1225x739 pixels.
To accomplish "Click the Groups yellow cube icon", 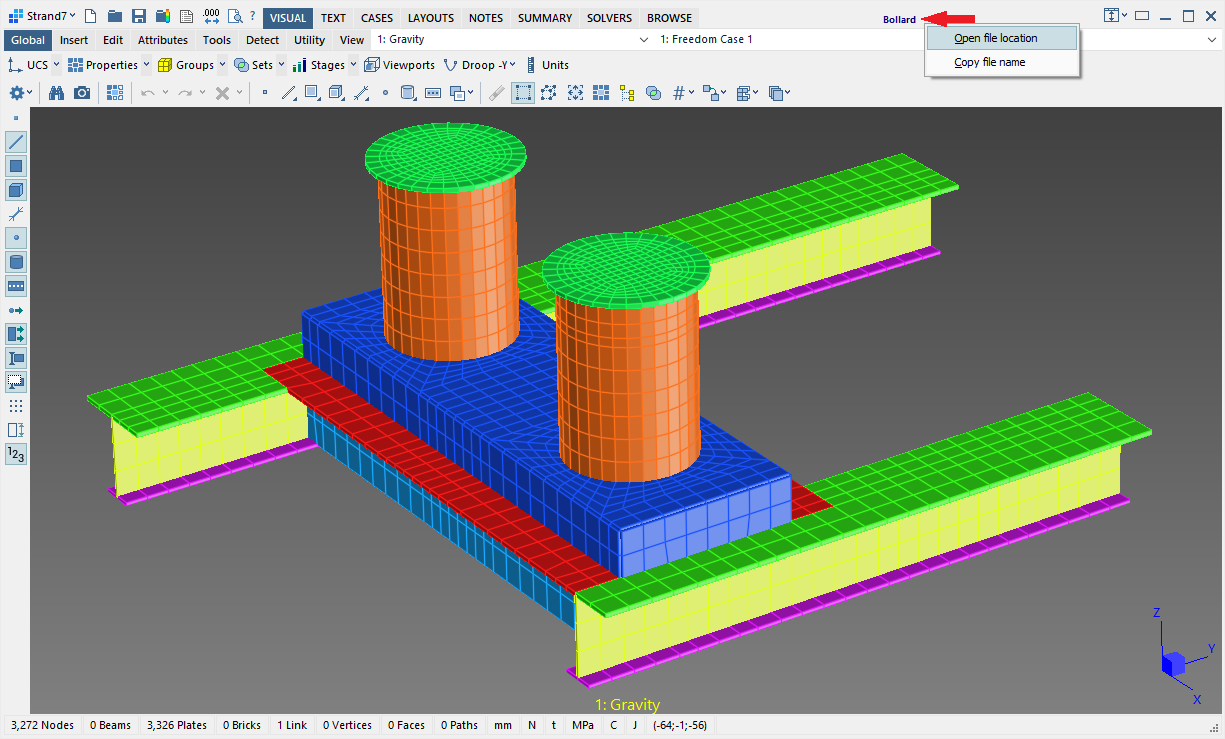I will pyautogui.click(x=165, y=65).
